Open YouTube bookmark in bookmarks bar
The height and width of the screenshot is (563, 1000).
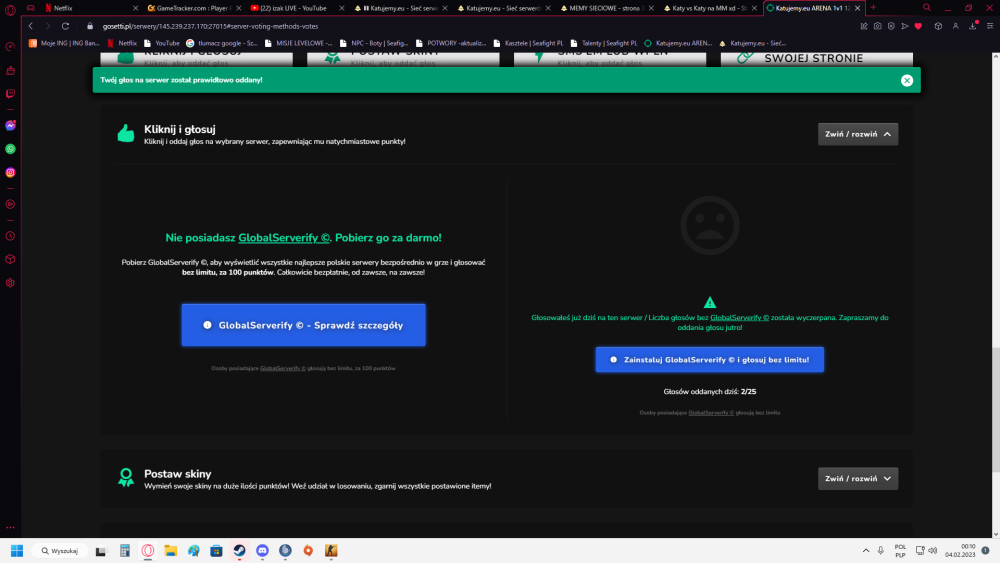coord(161,43)
